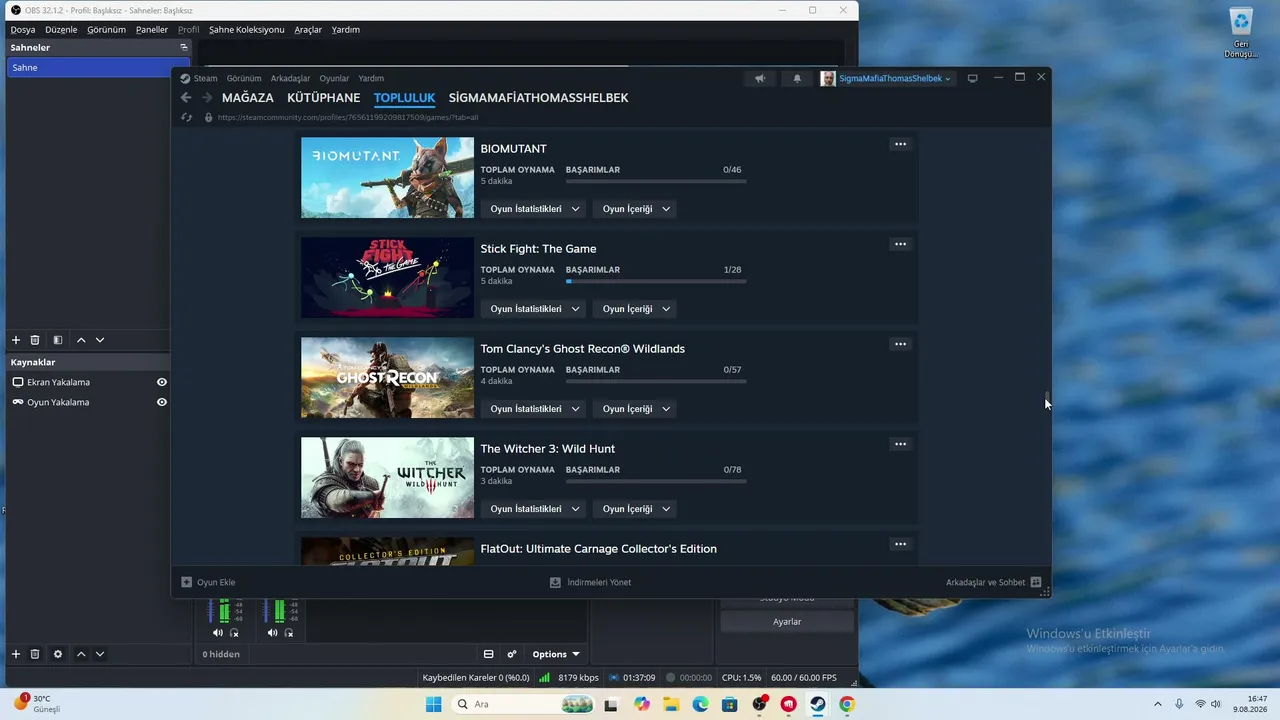Open options menu for BIOMUTANT
This screenshot has width=1280, height=720.
pos(900,144)
